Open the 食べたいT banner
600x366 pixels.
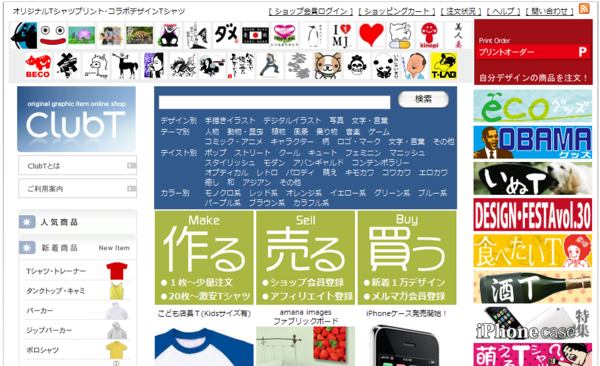(533, 251)
